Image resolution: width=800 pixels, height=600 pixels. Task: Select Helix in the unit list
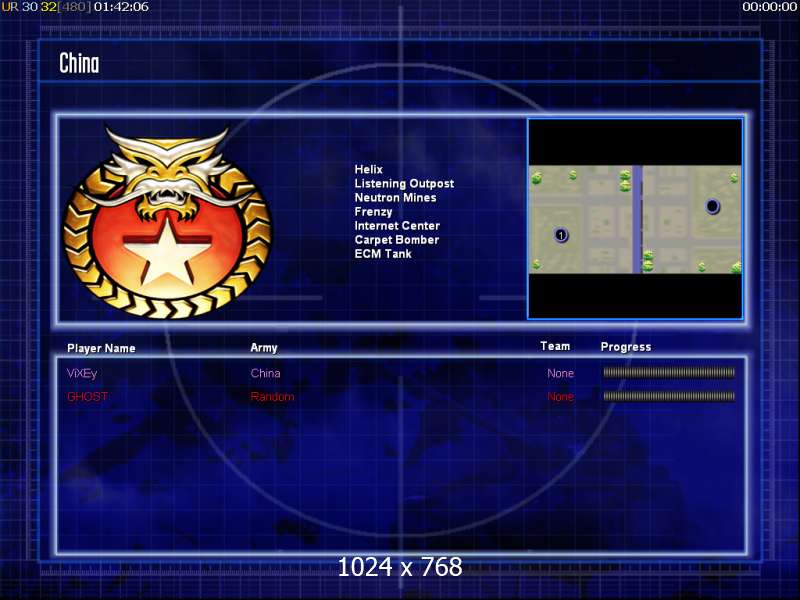[368, 169]
